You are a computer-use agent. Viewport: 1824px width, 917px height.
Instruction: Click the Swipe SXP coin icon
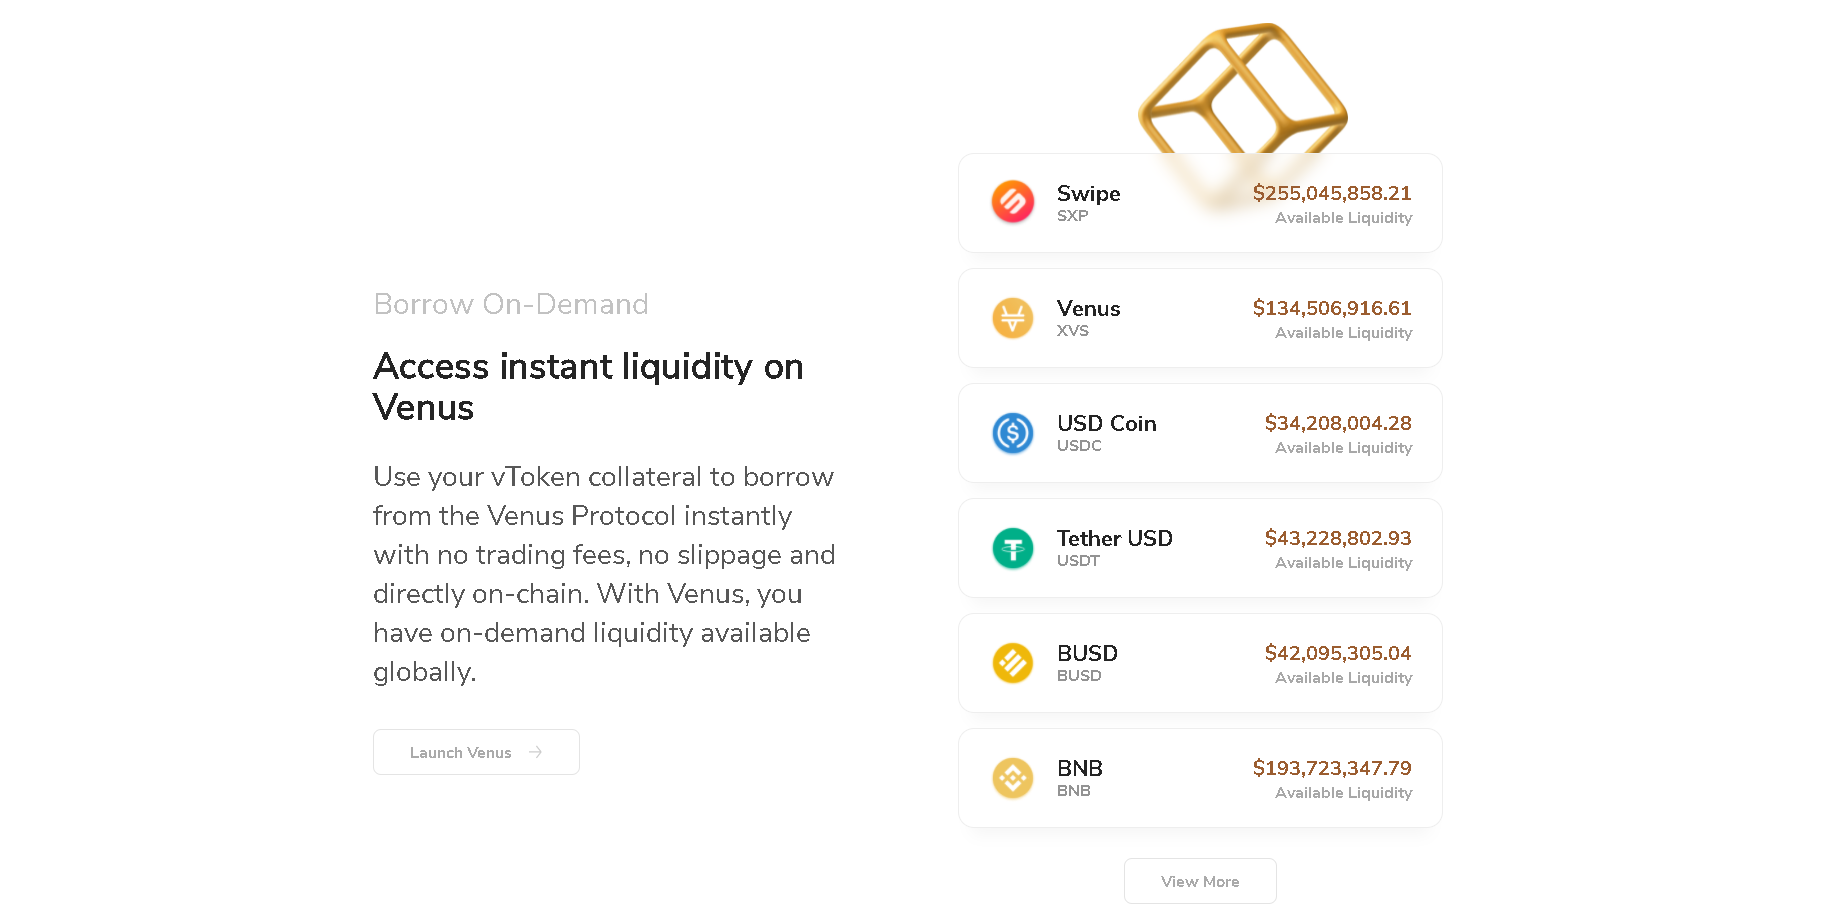tap(1013, 202)
